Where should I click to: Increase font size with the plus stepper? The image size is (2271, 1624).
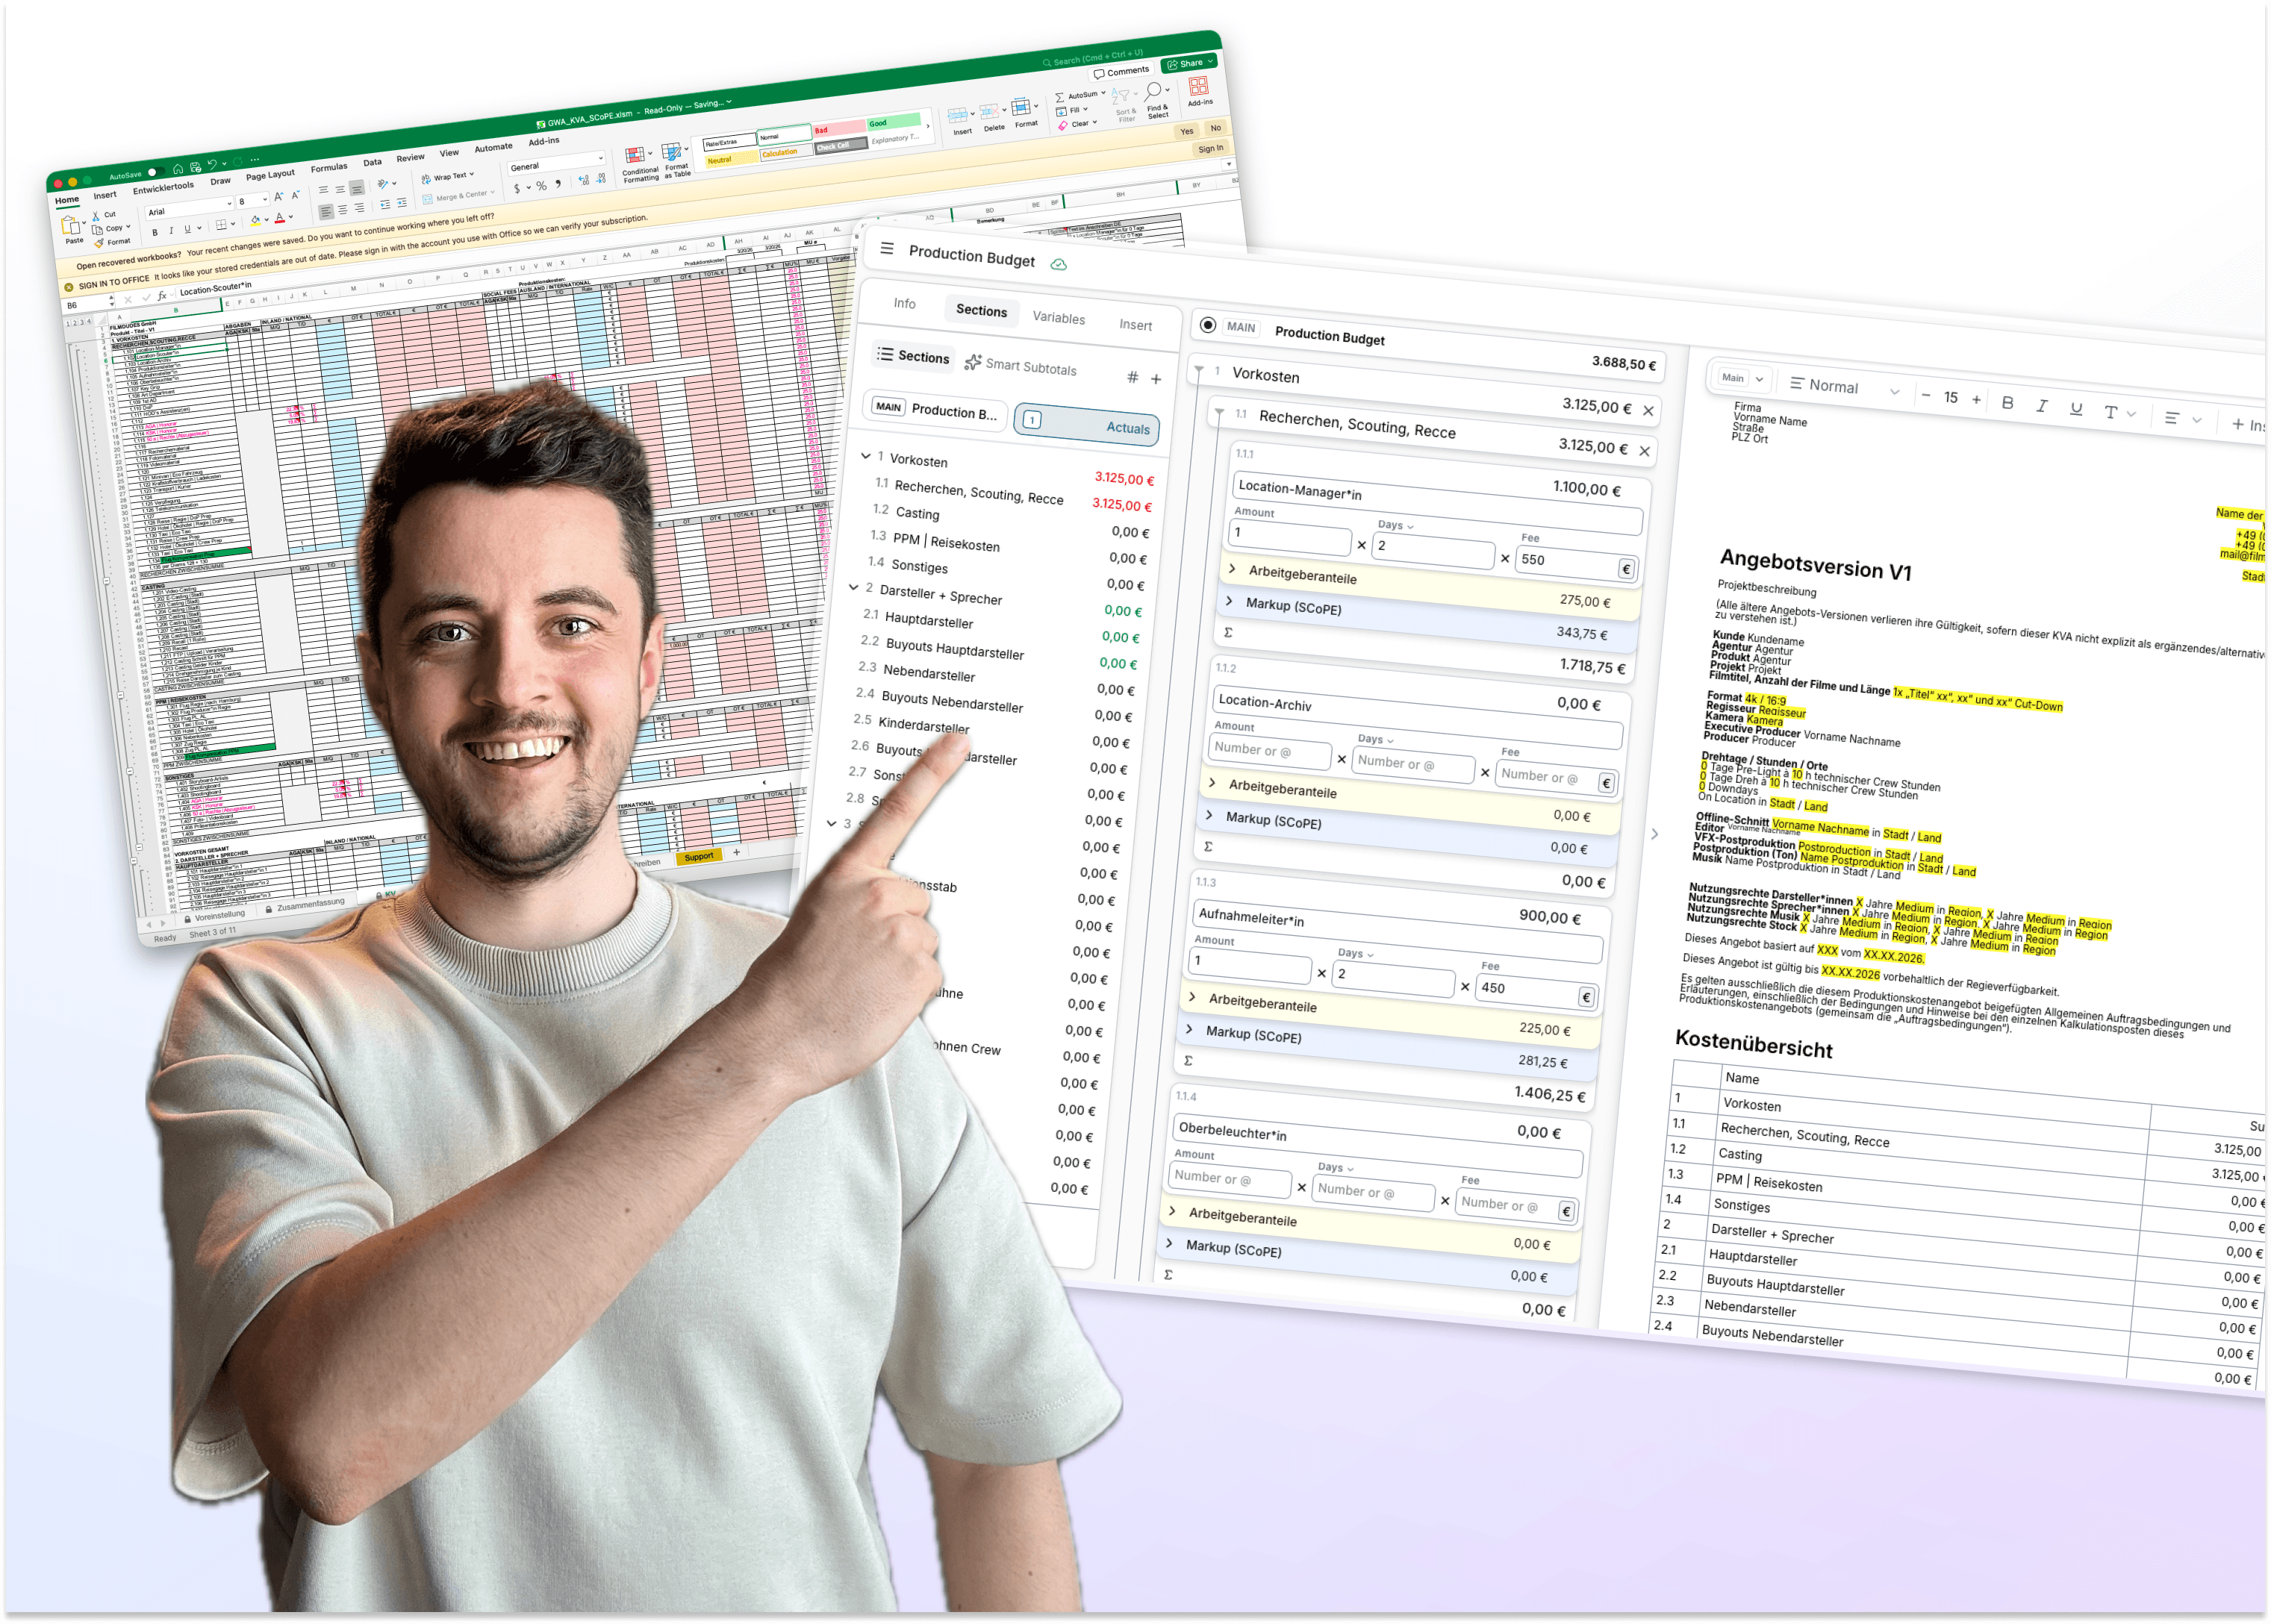pyautogui.click(x=1976, y=399)
